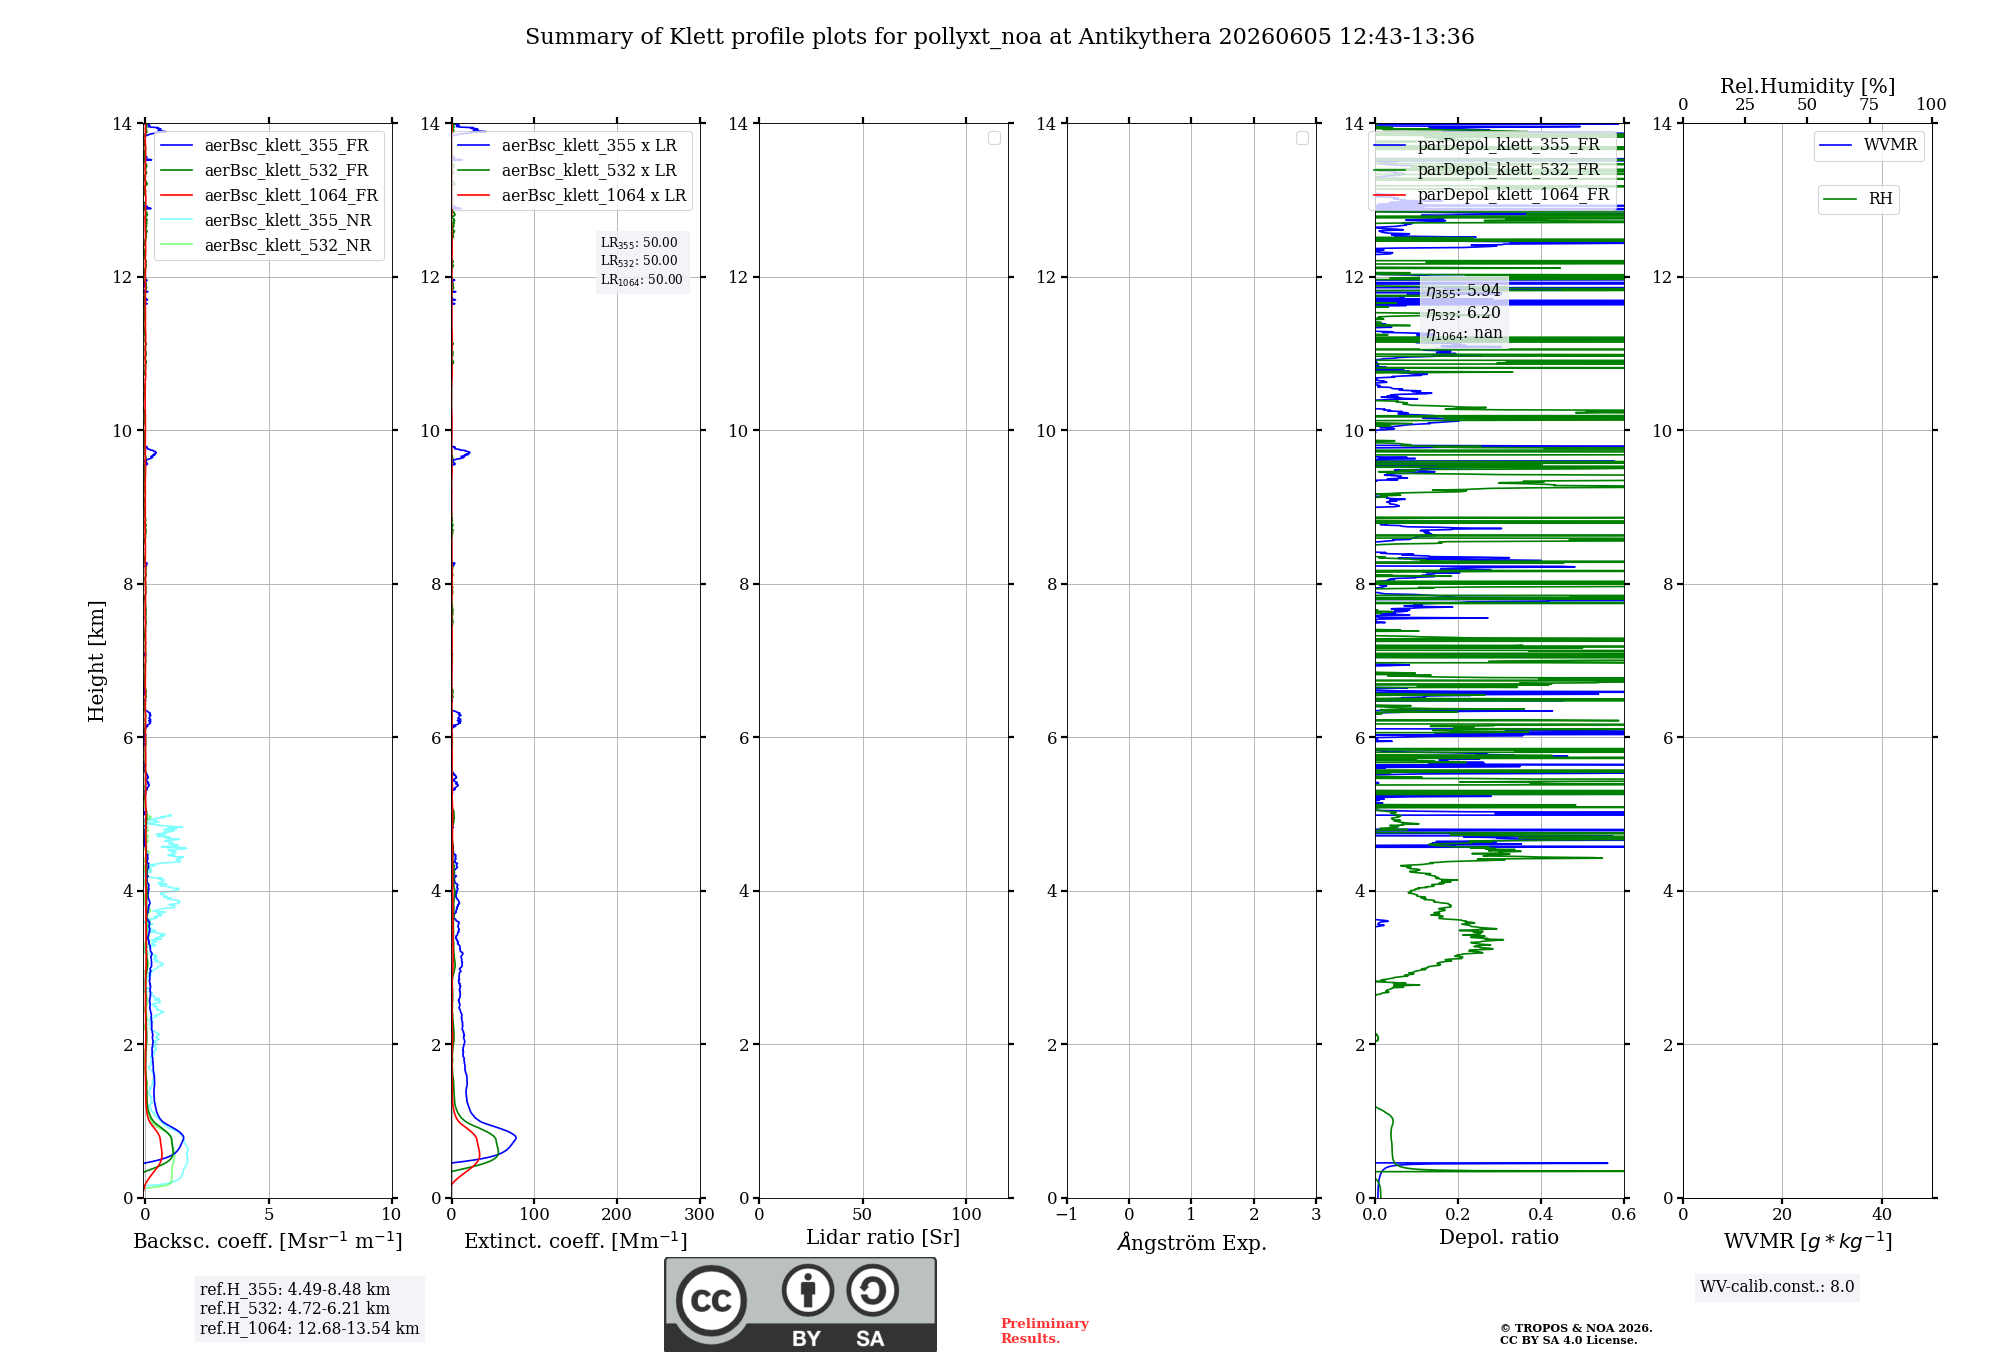The width and height of the screenshot is (2000, 1360).
Task: Click legend entry aerBsc_klett_1064 x LR
Action: 572,196
